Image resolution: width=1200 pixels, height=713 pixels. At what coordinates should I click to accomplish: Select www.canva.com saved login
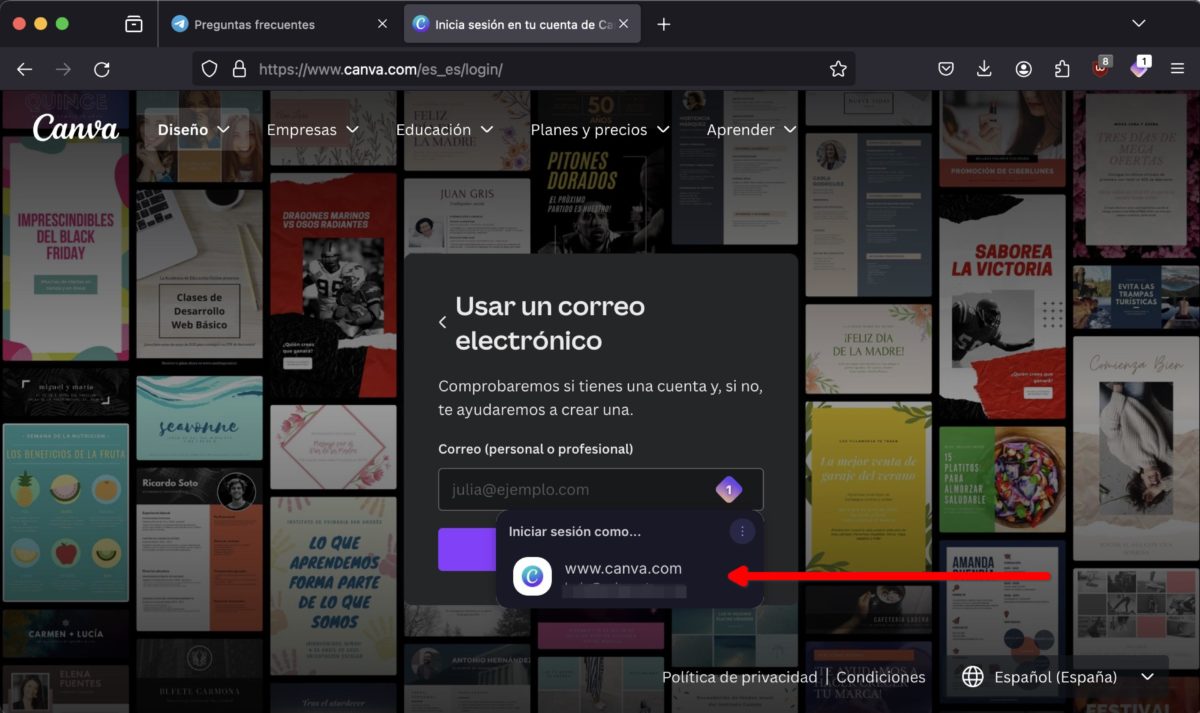point(630,577)
